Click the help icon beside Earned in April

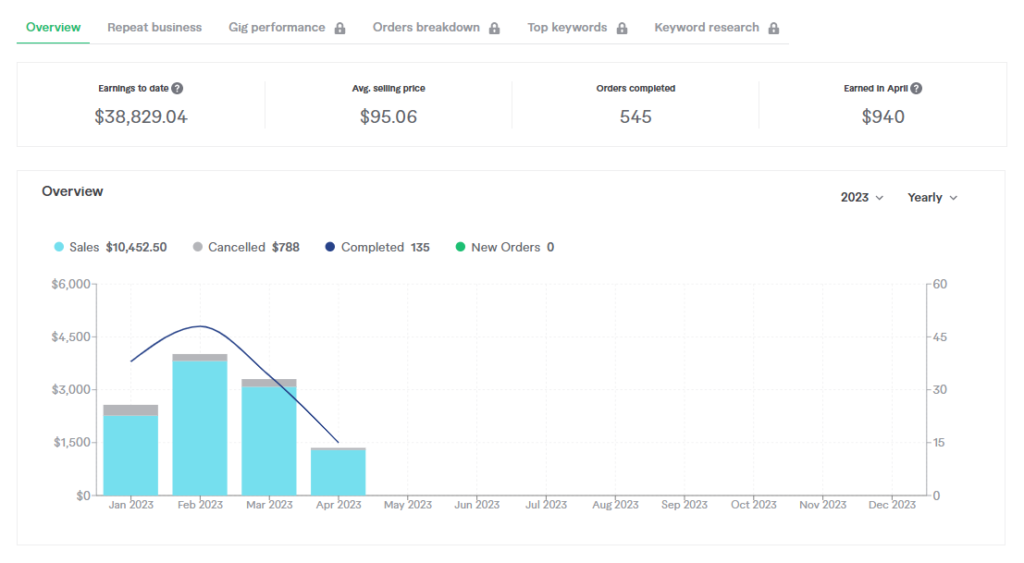[x=916, y=88]
